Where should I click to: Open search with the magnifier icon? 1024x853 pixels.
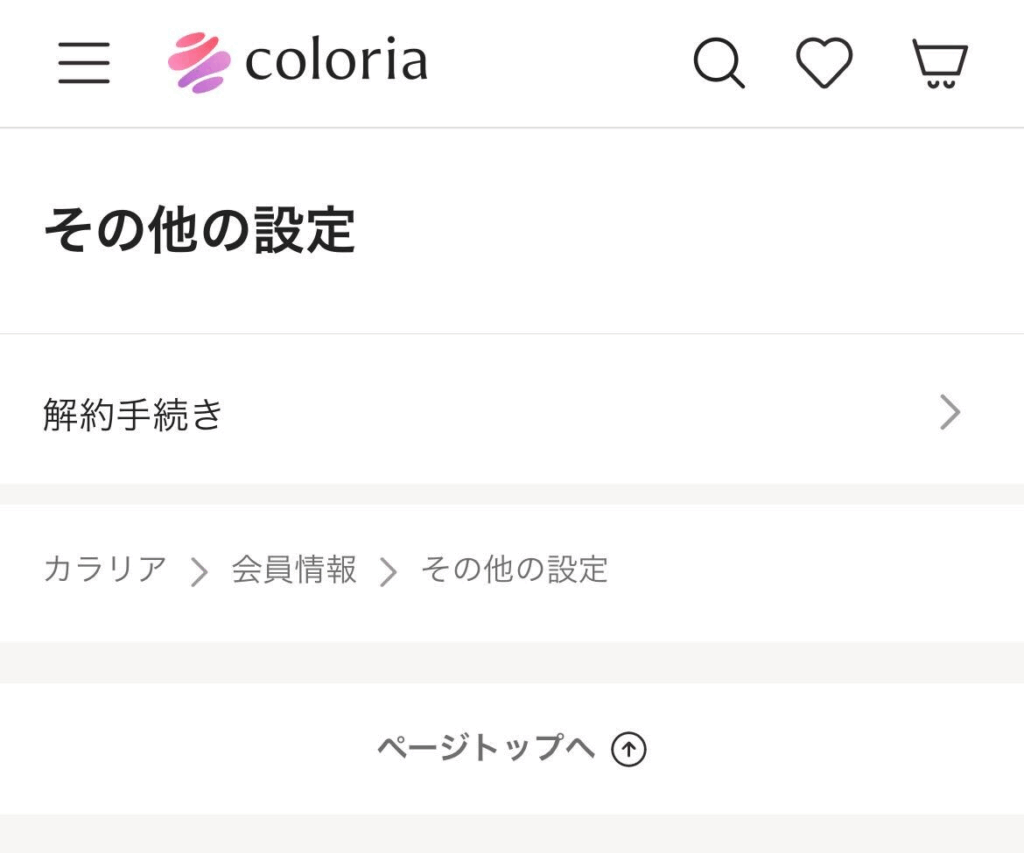click(719, 64)
